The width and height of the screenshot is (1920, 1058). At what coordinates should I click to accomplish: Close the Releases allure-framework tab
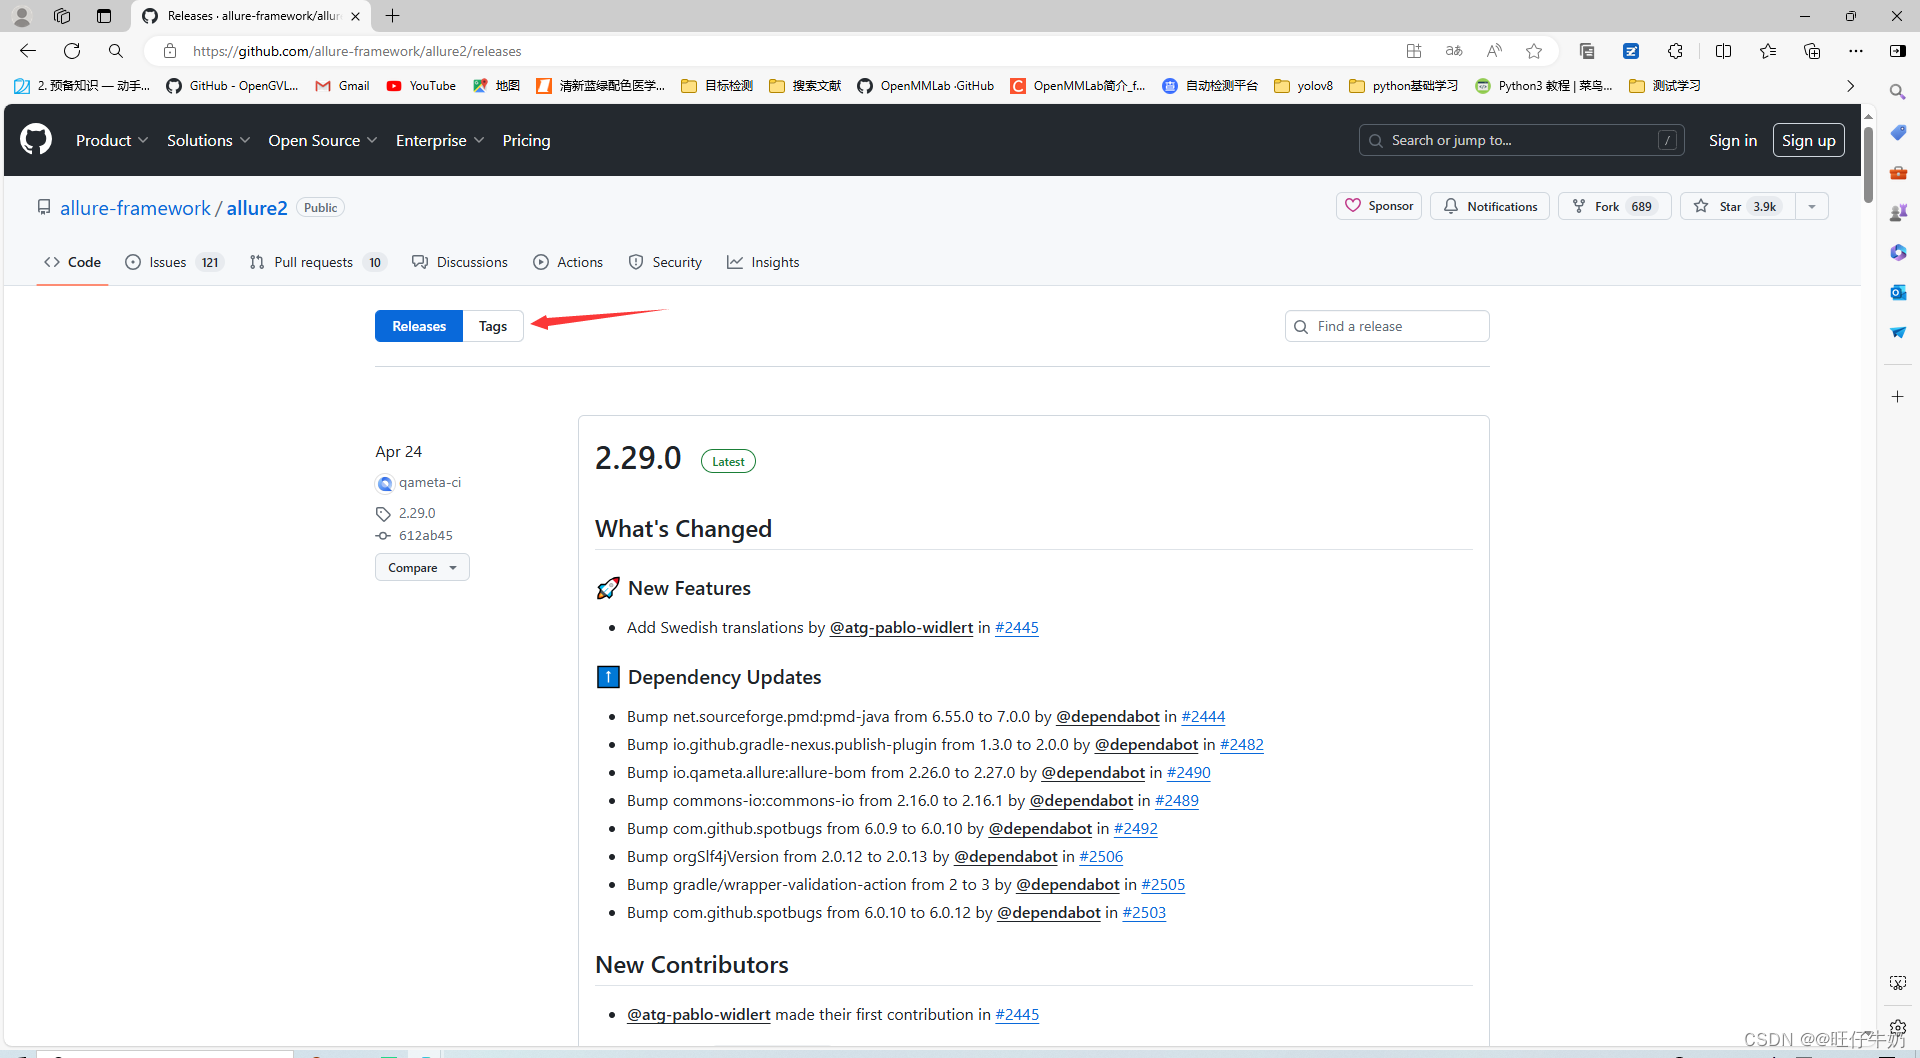point(355,16)
